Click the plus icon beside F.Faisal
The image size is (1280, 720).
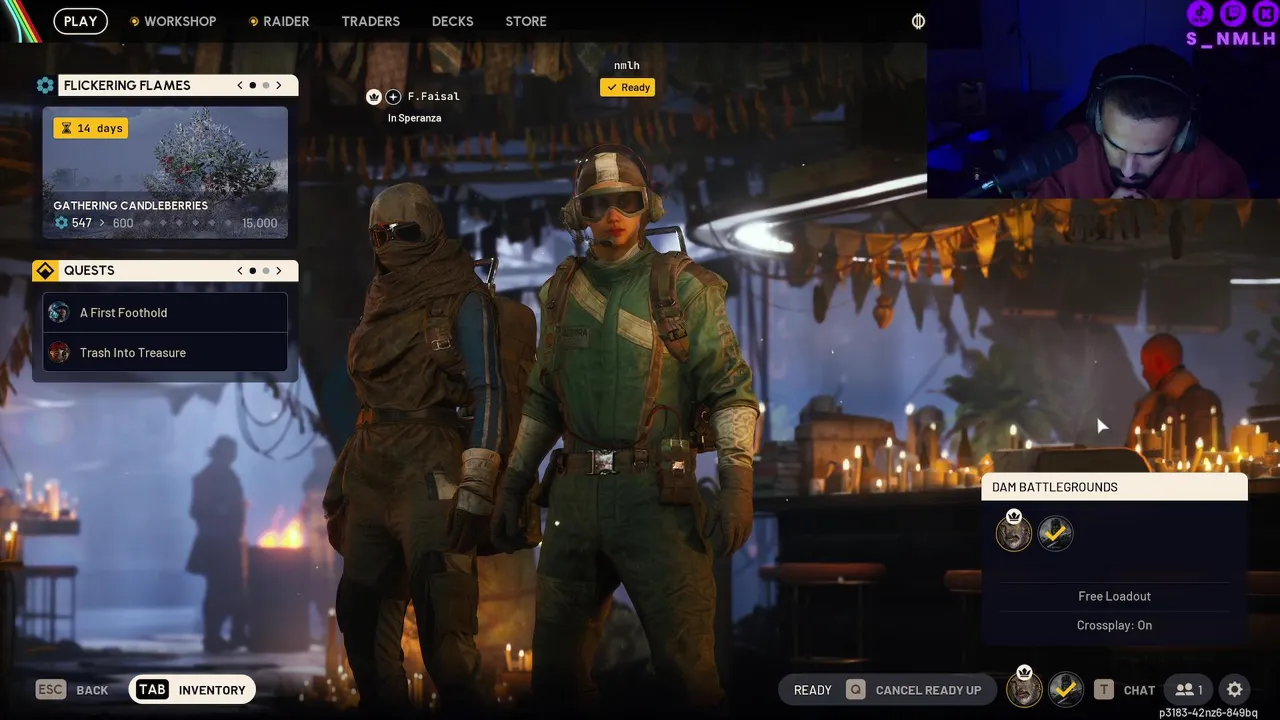click(393, 97)
